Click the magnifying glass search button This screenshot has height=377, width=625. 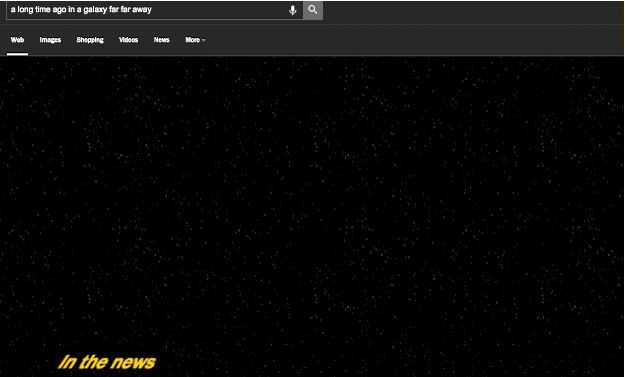point(313,10)
